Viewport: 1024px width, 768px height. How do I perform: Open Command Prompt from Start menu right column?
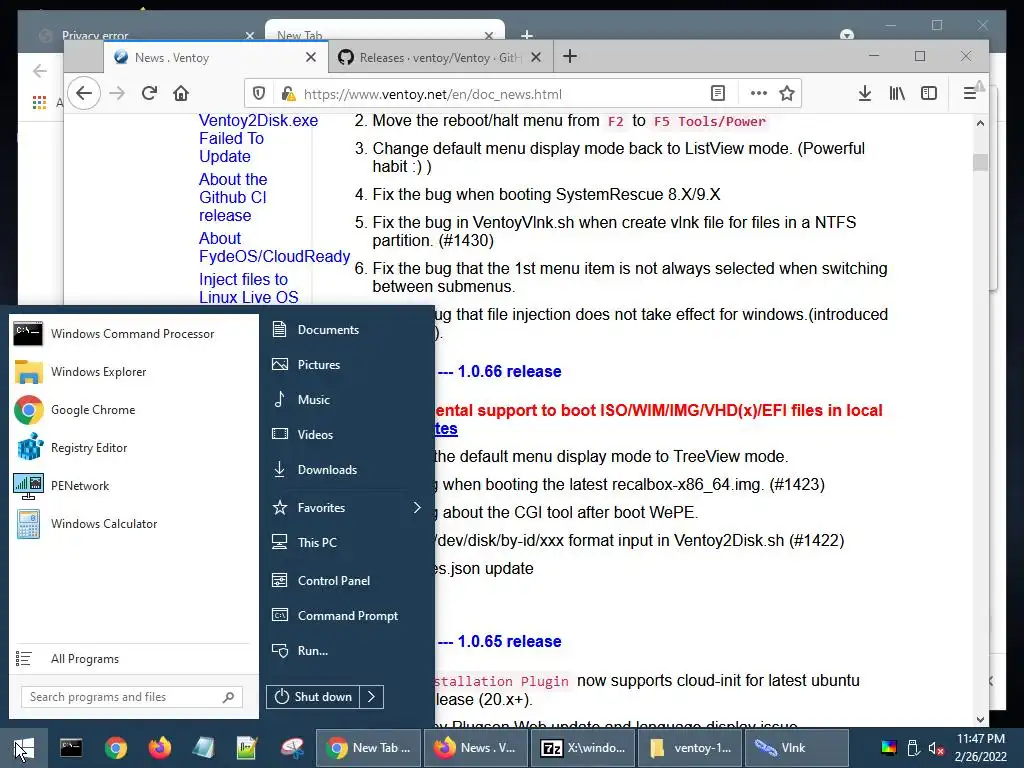(x=347, y=616)
